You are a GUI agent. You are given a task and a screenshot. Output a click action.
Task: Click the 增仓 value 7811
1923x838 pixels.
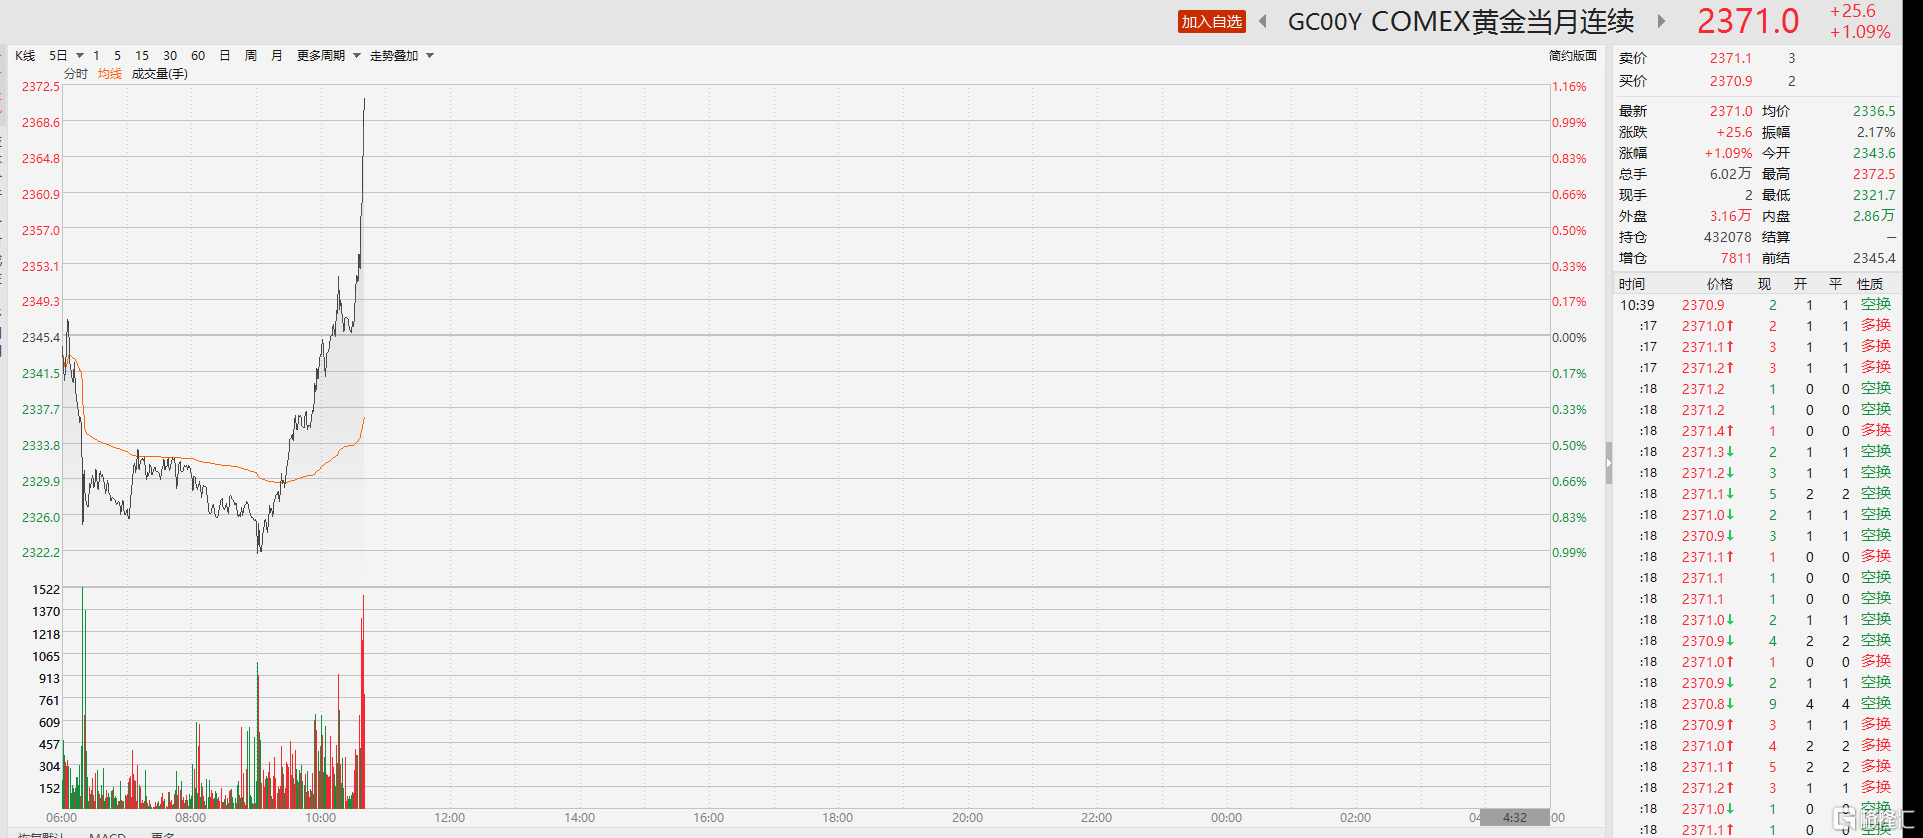[1736, 258]
